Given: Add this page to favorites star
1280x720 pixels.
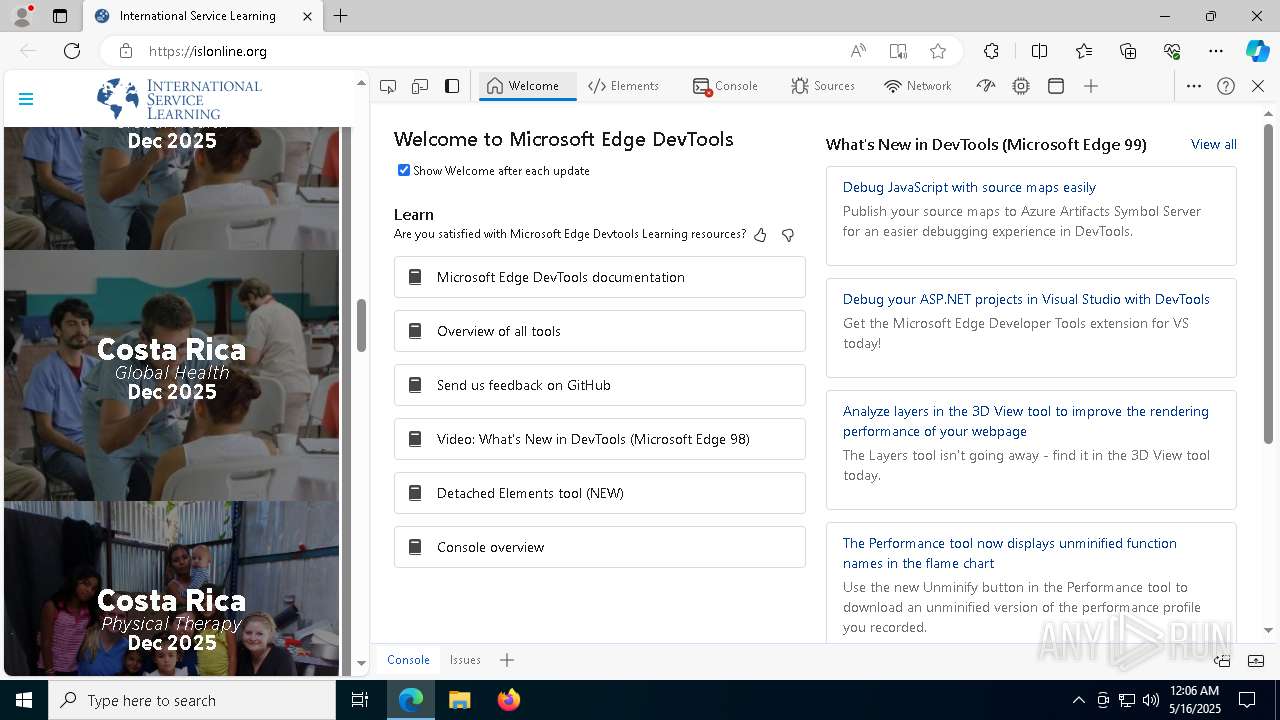Looking at the screenshot, I should point(938,51).
